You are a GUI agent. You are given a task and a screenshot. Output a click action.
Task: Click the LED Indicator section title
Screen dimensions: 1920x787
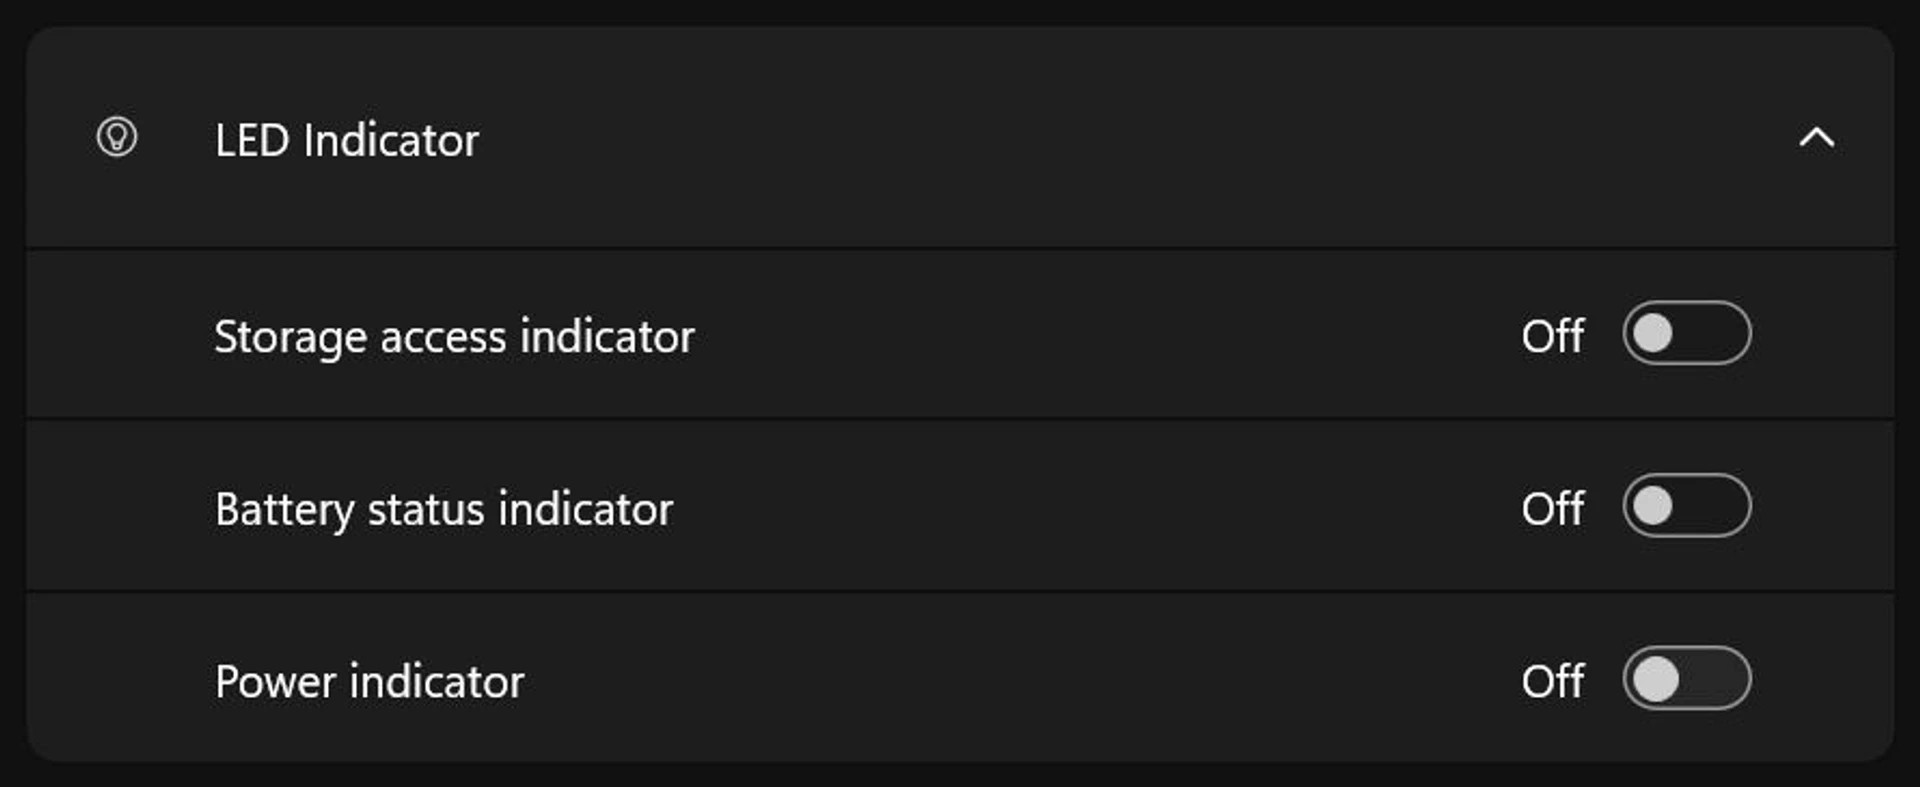(346, 140)
